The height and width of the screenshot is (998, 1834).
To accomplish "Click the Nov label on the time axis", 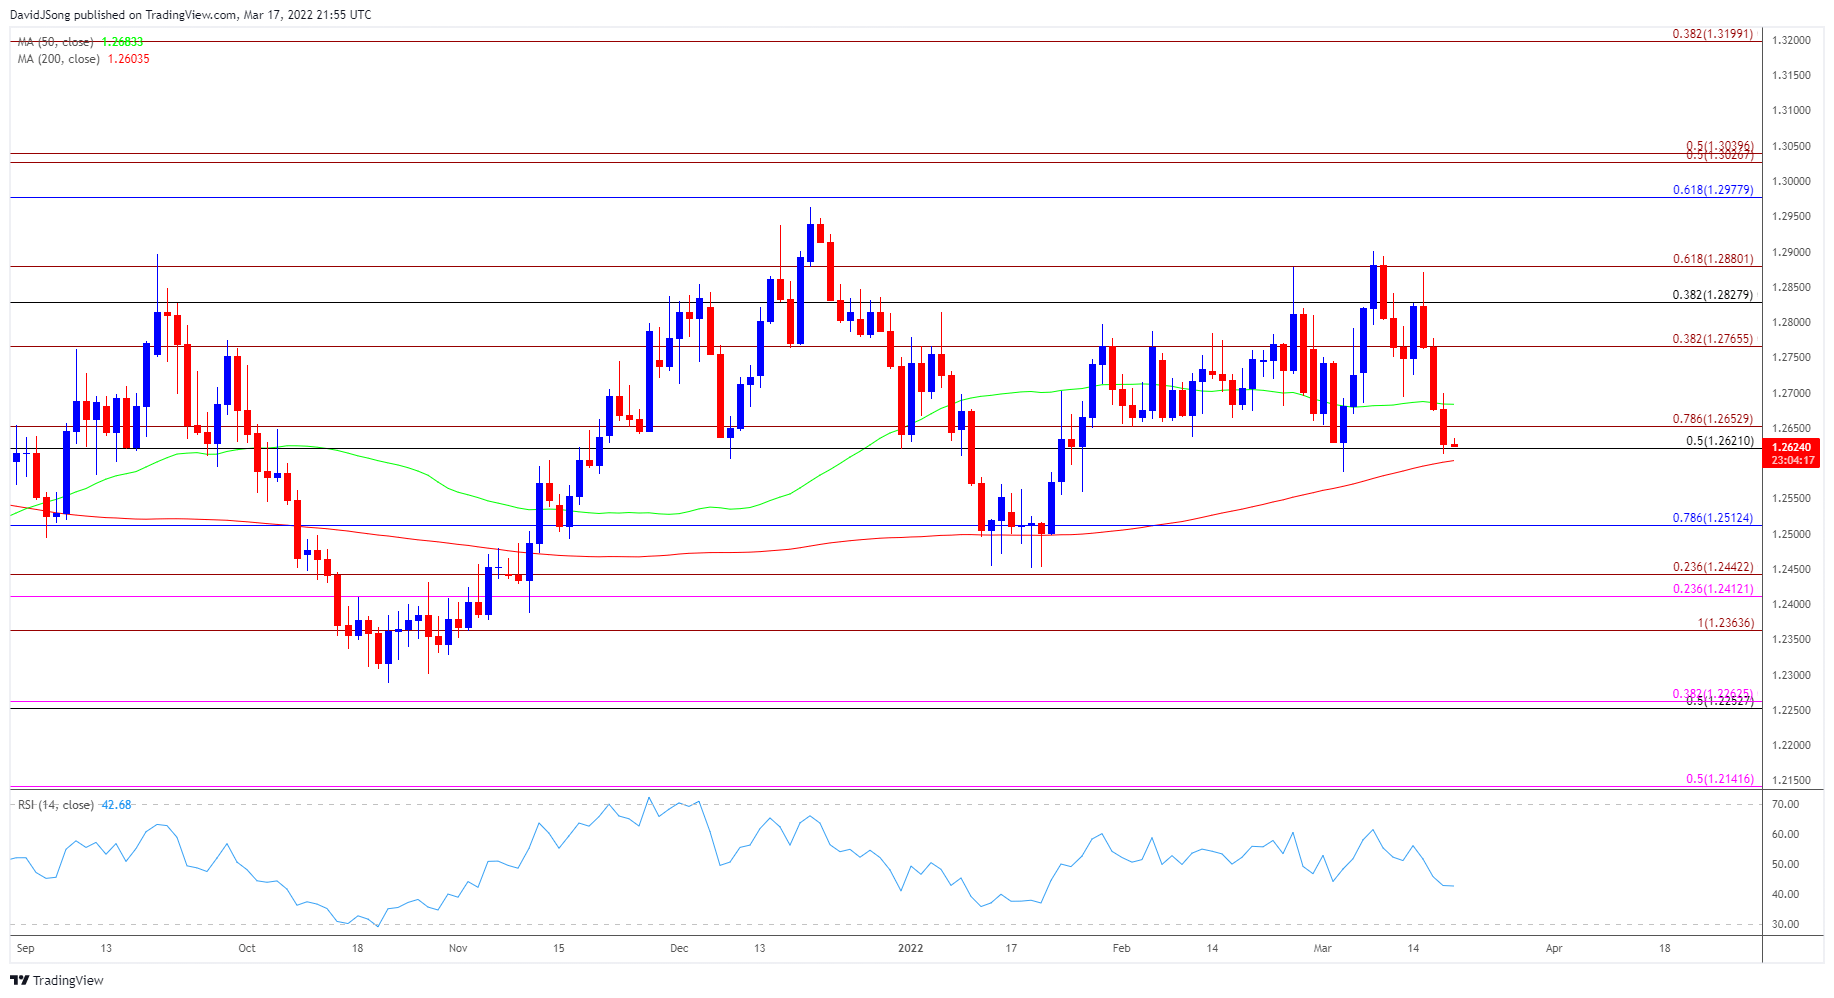I will click(458, 948).
